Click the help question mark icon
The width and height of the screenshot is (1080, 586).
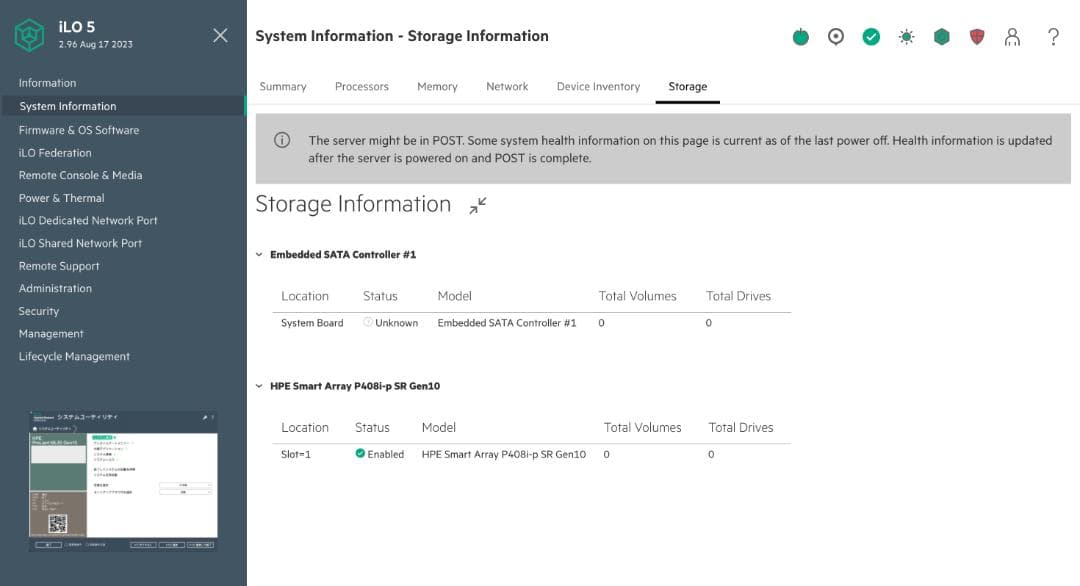pyautogui.click(x=1052, y=36)
